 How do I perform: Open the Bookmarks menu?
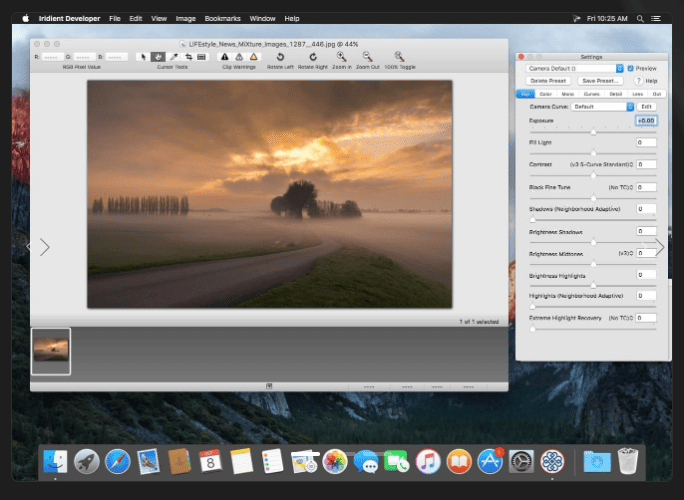222,18
